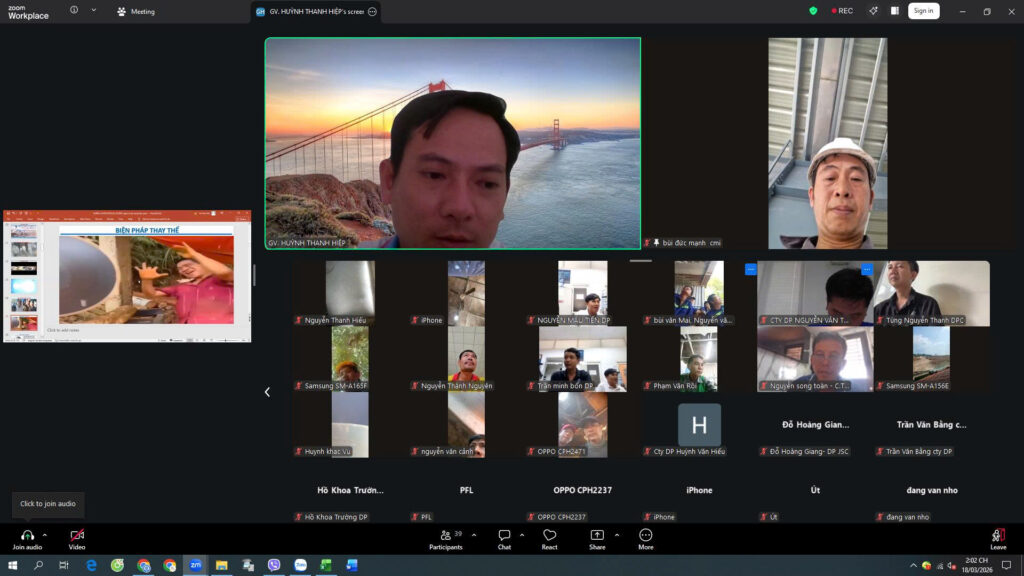
Task: Expand the Chat options arrow
Action: (x=521, y=535)
